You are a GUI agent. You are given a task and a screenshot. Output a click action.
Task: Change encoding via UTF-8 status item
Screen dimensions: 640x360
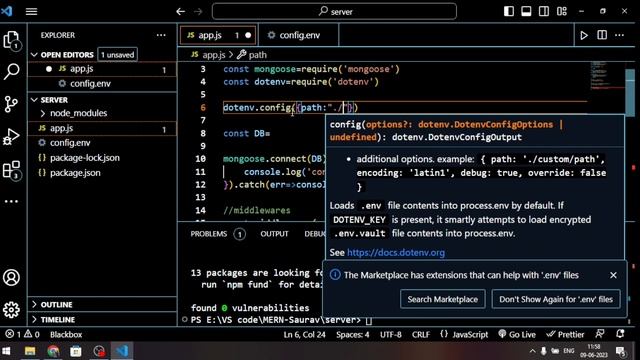pyautogui.click(x=391, y=334)
